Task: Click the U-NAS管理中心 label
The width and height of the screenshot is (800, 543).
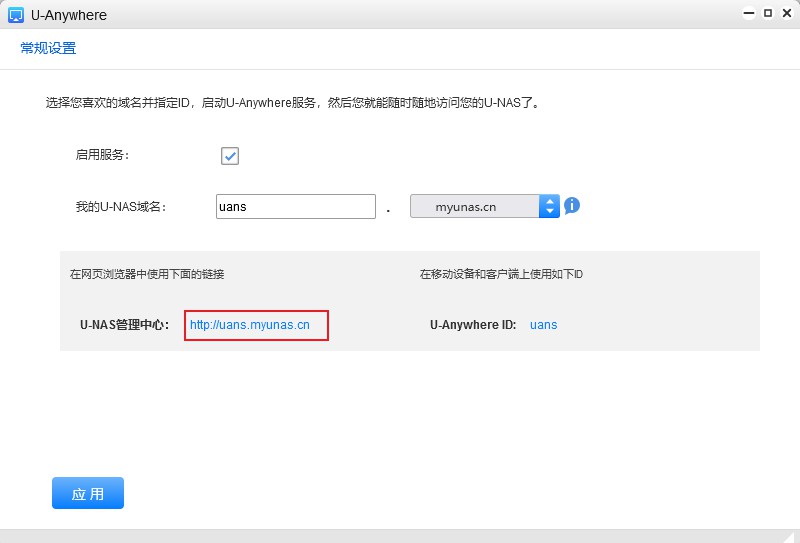Action: pyautogui.click(x=124, y=325)
